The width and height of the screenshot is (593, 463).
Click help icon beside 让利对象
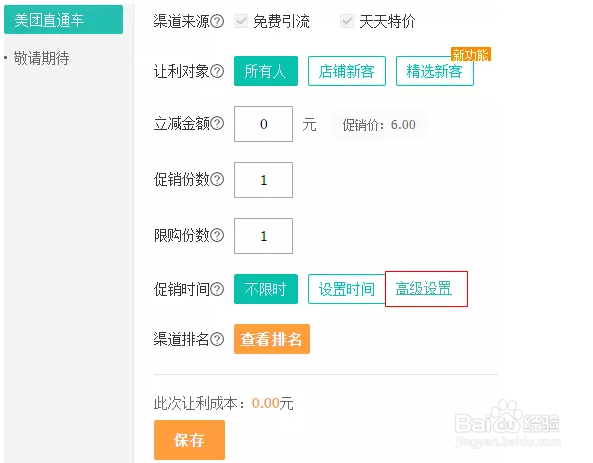tap(217, 71)
